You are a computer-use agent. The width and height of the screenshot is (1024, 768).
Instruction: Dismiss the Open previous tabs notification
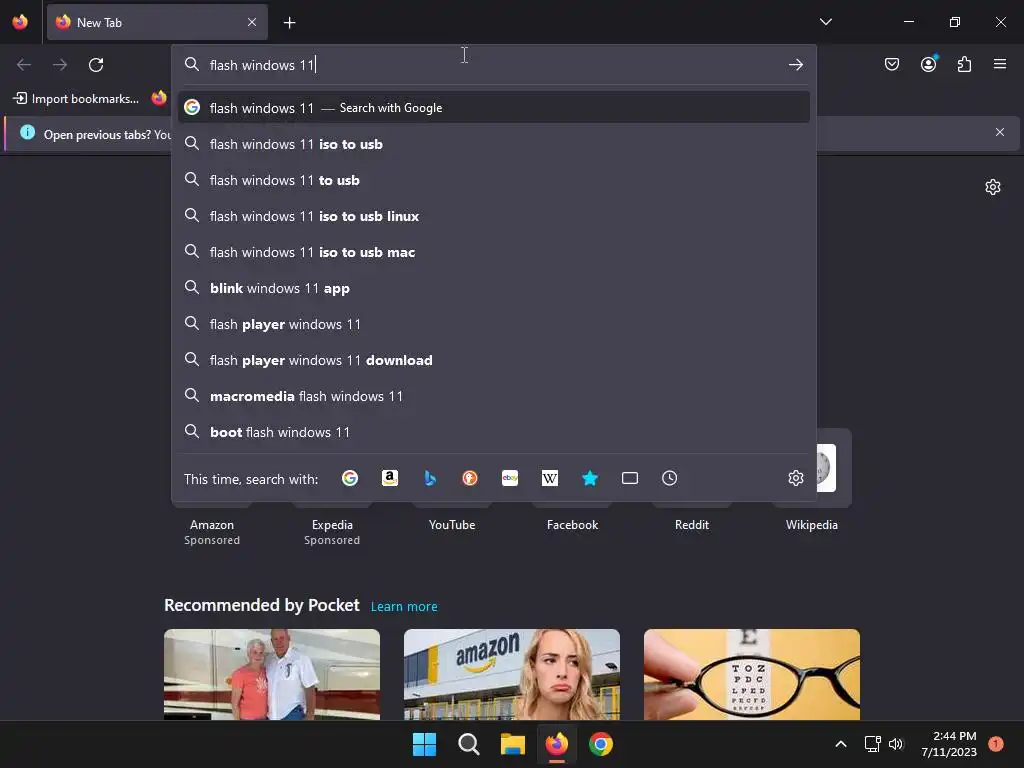pos(1000,132)
